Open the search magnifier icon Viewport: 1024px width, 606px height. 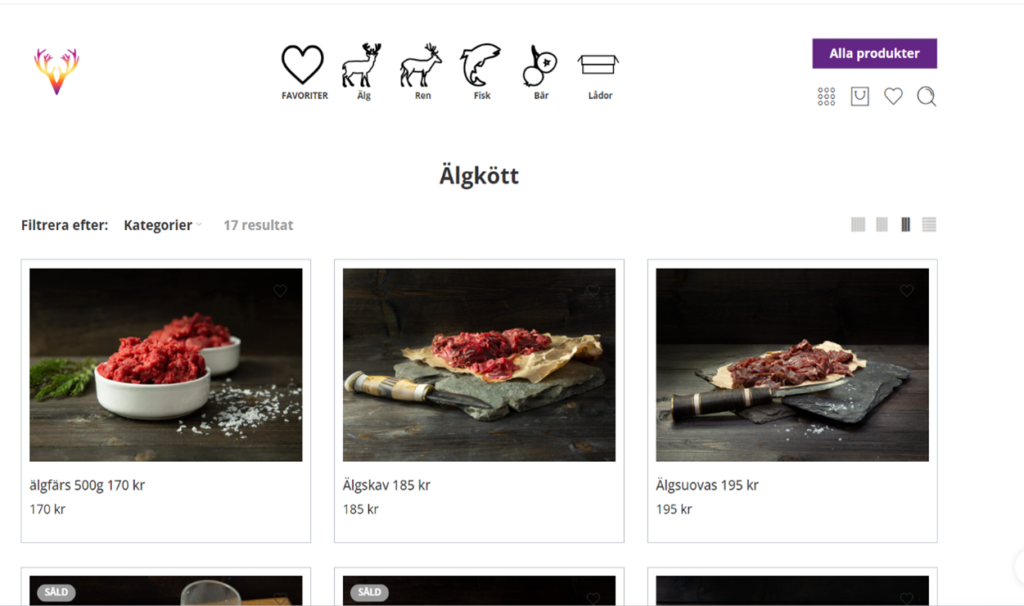point(926,97)
